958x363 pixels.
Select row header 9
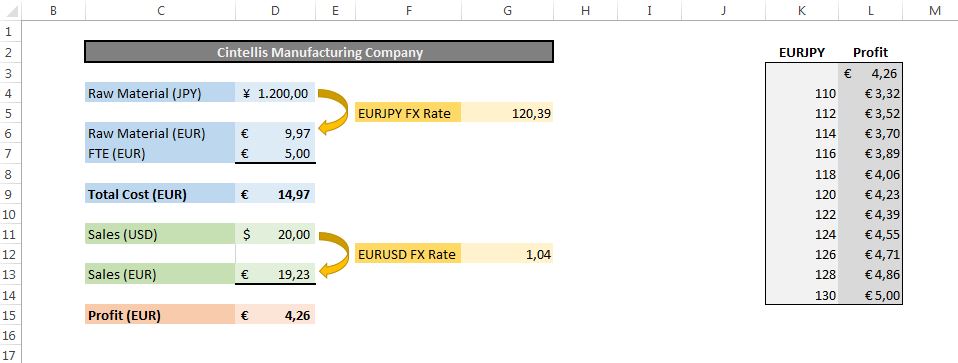tap(8, 194)
